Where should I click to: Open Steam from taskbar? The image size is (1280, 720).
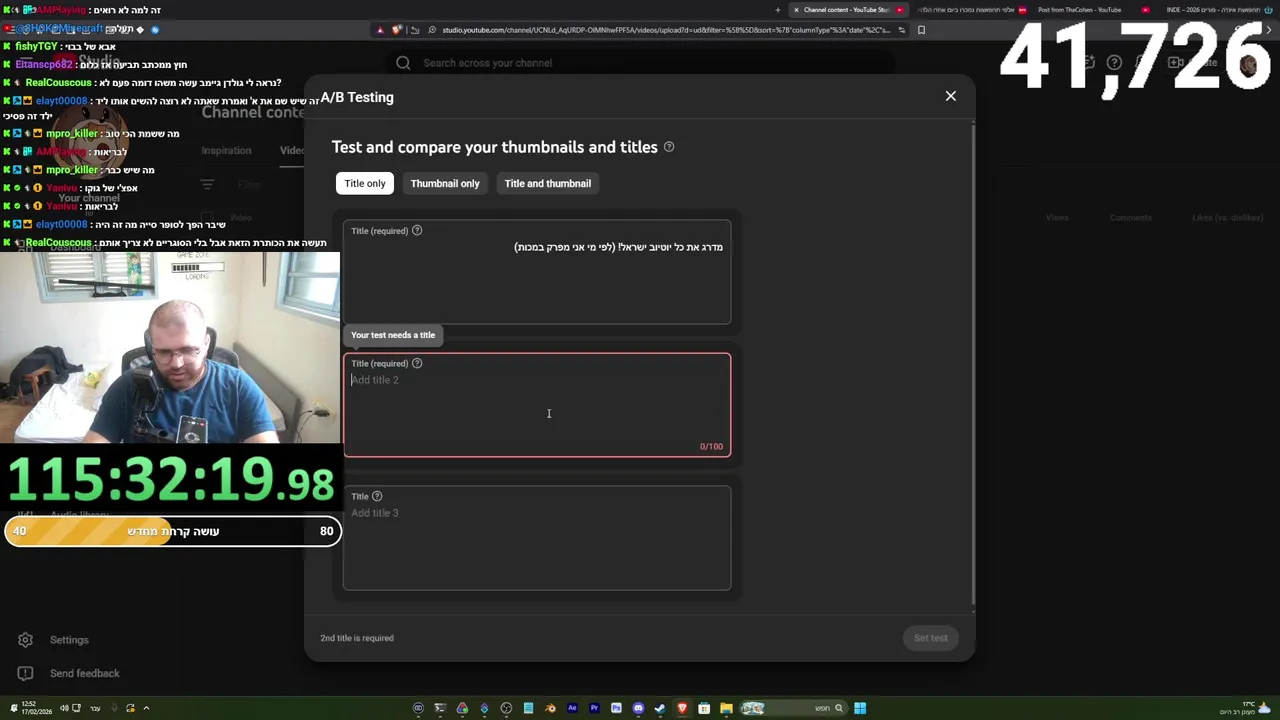tap(660, 708)
